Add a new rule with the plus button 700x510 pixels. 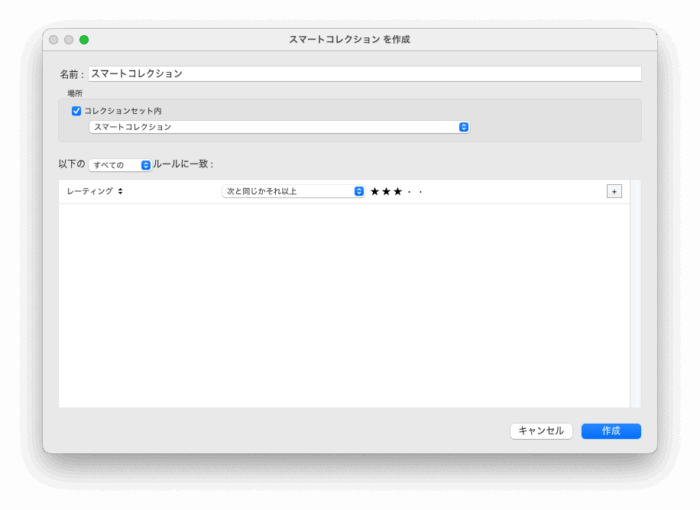[x=614, y=191]
